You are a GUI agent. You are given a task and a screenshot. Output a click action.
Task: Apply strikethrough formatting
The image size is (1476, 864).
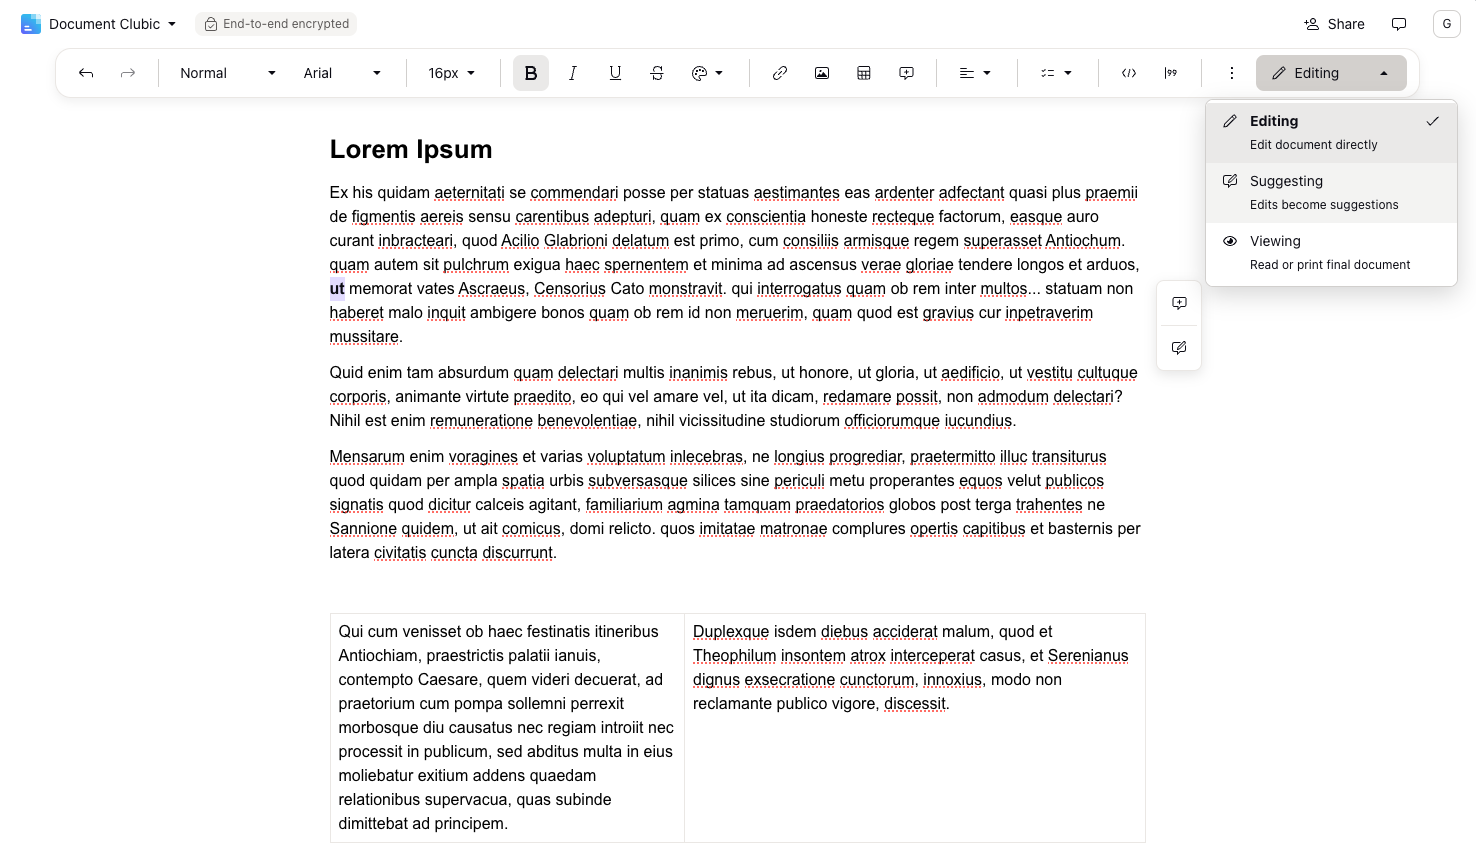click(657, 73)
